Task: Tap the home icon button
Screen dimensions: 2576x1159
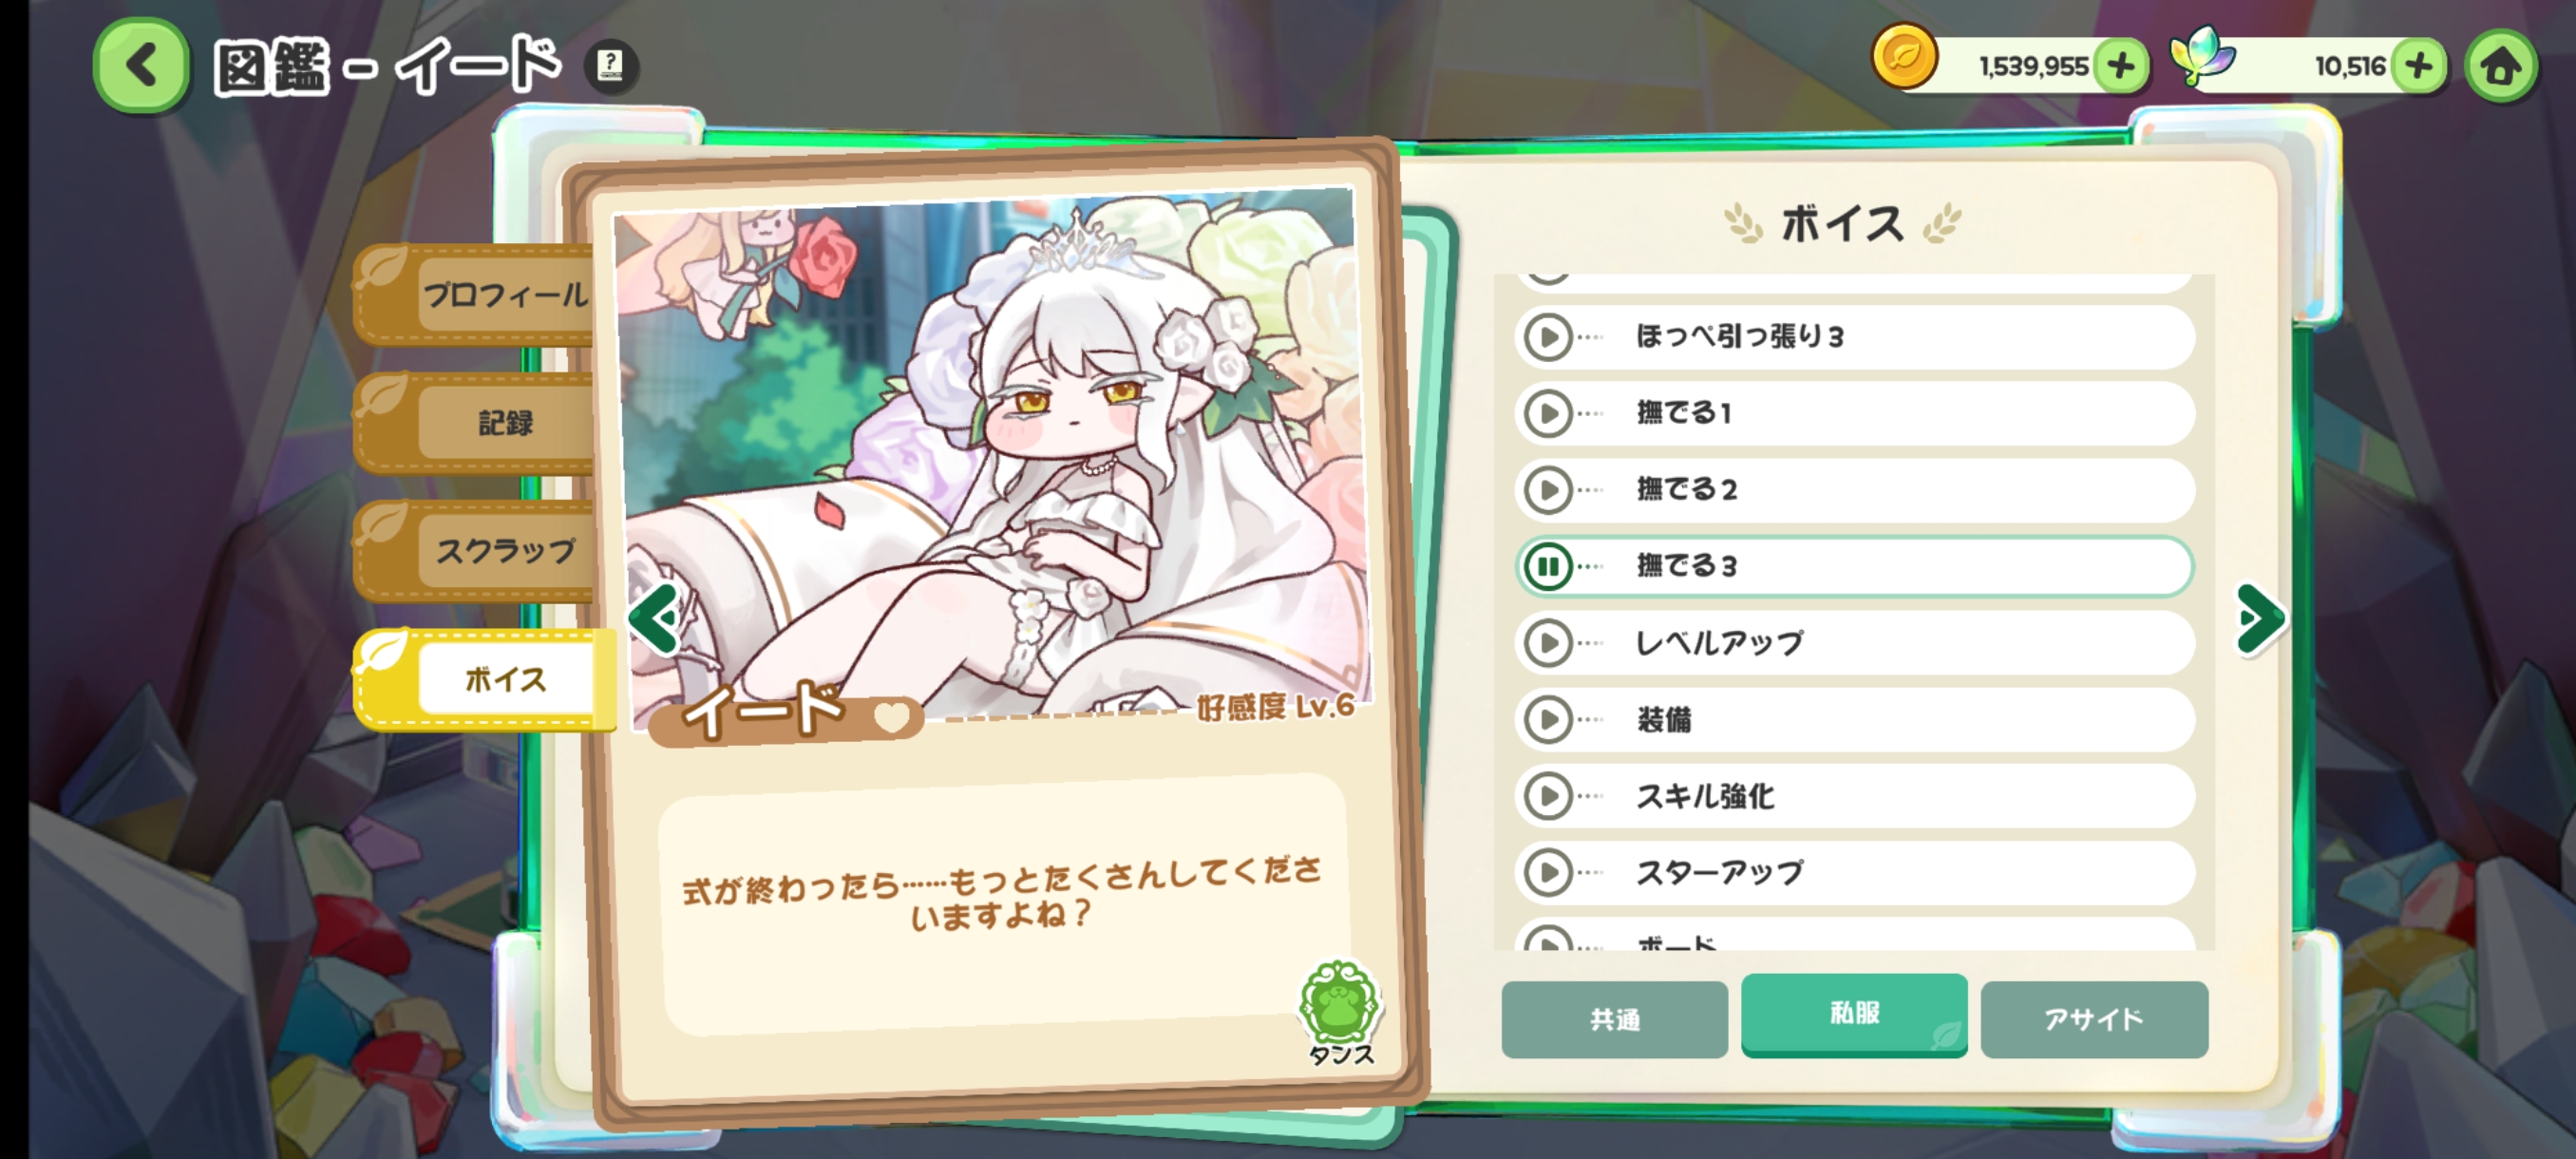Action: tap(2500, 67)
